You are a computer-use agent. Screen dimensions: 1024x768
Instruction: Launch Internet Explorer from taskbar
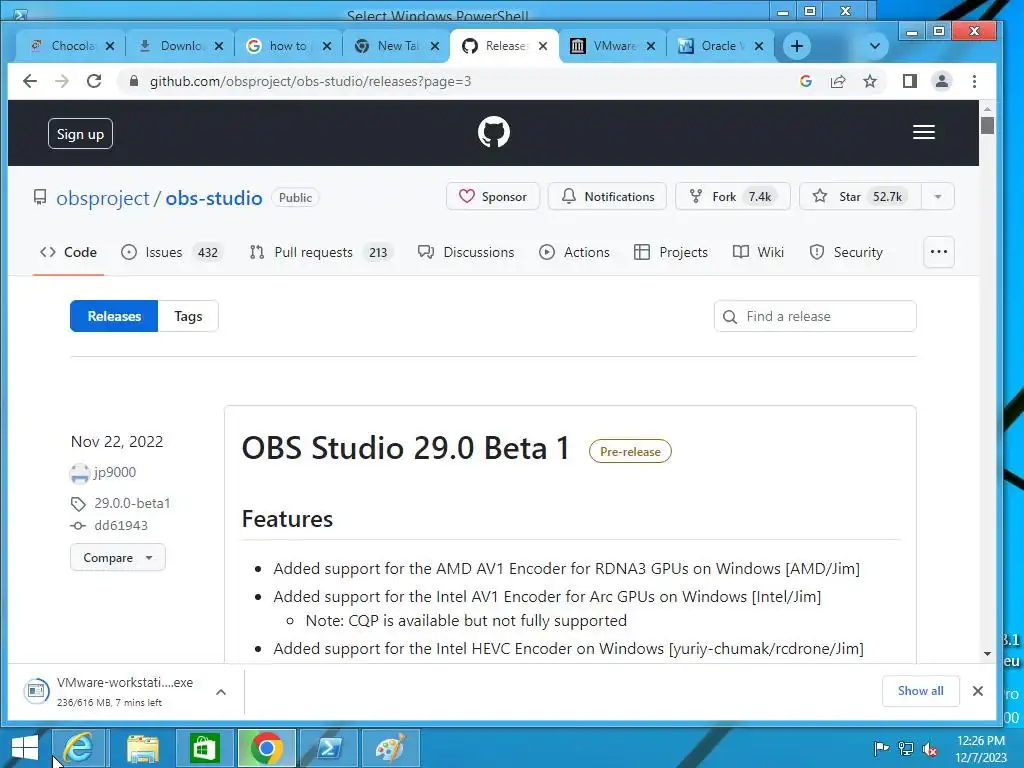click(78, 748)
